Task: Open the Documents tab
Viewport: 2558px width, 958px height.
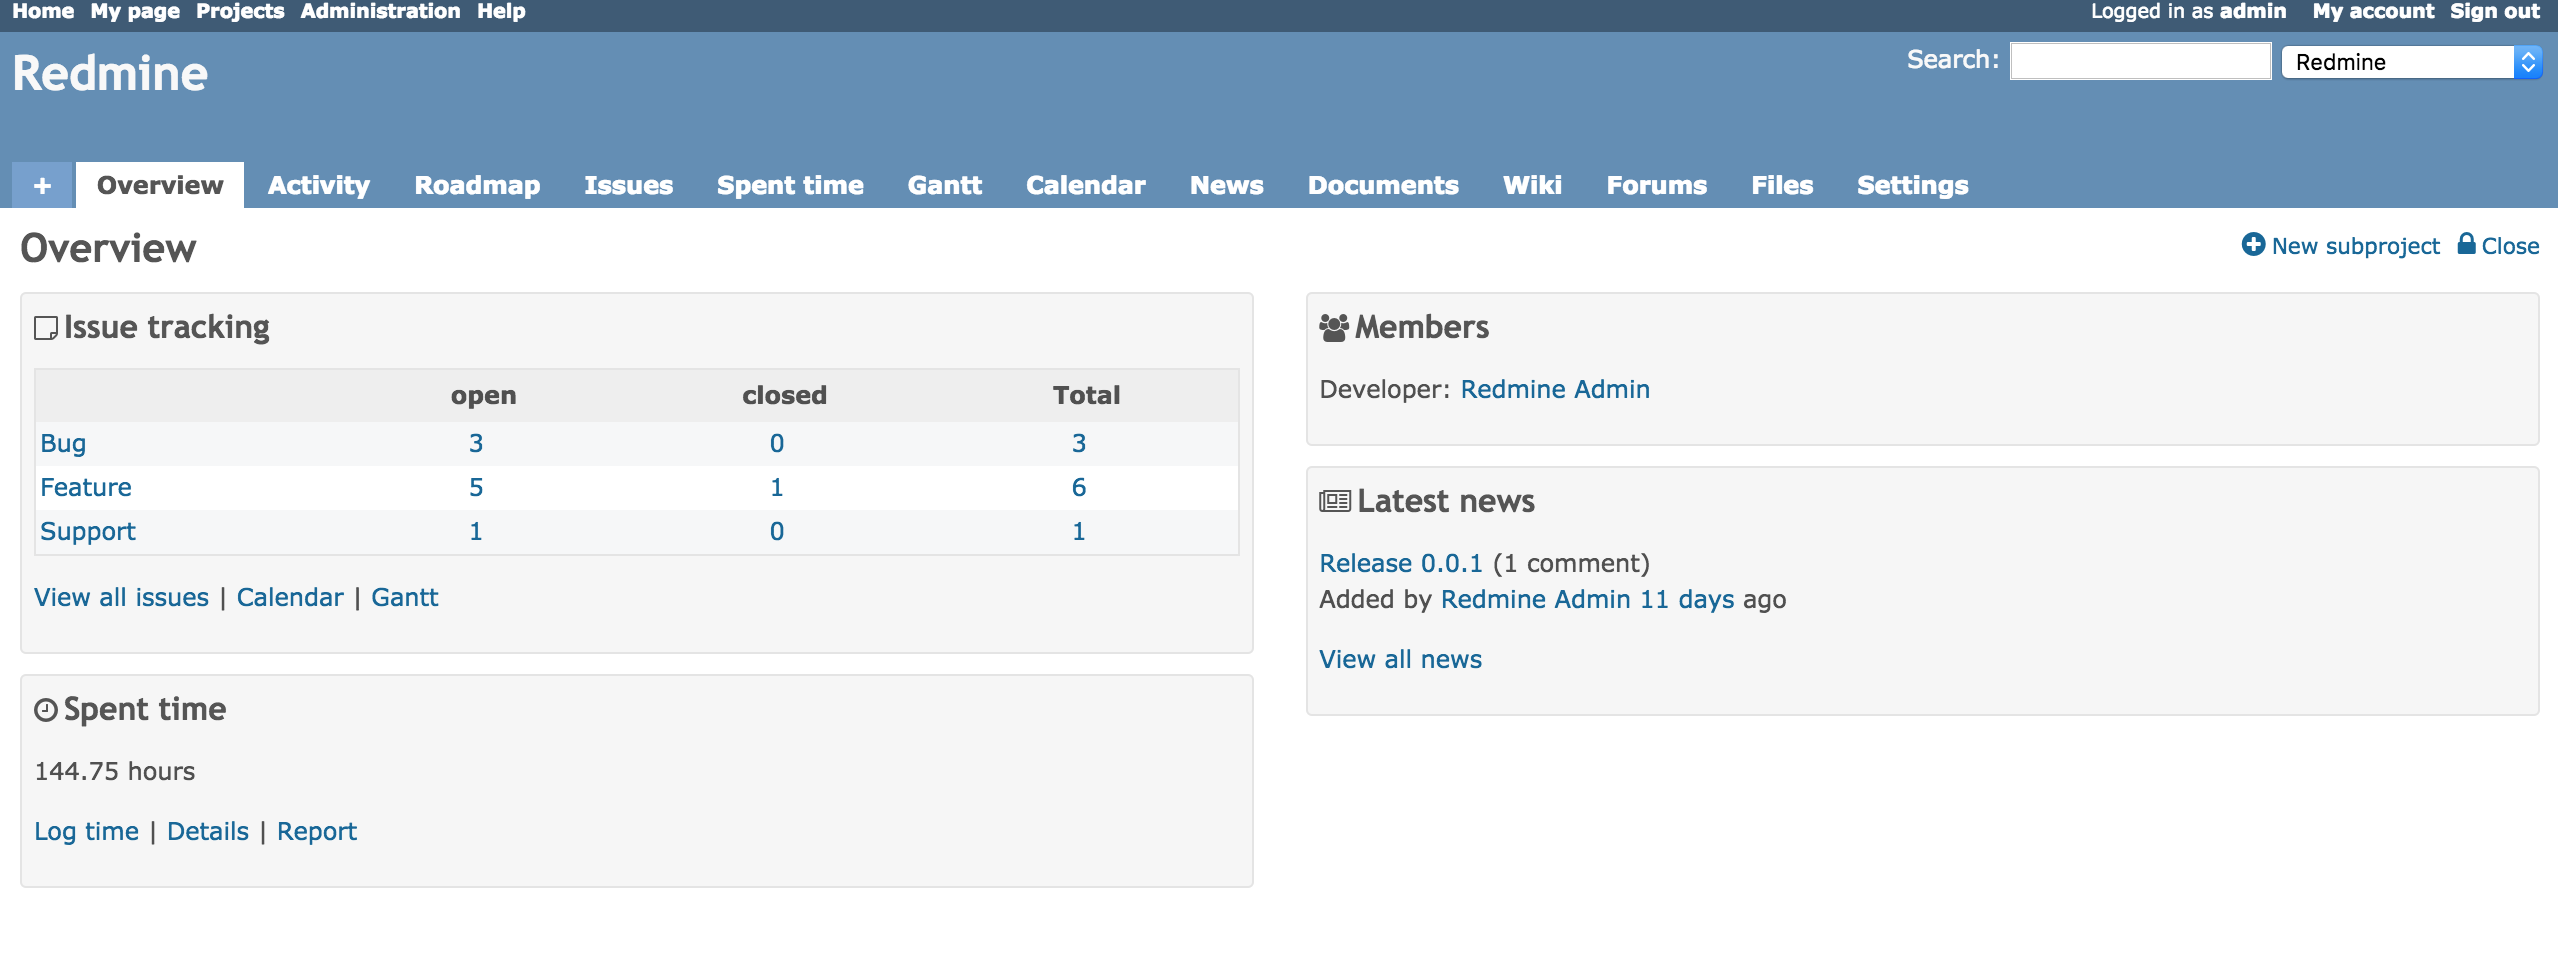Action: point(1383,185)
